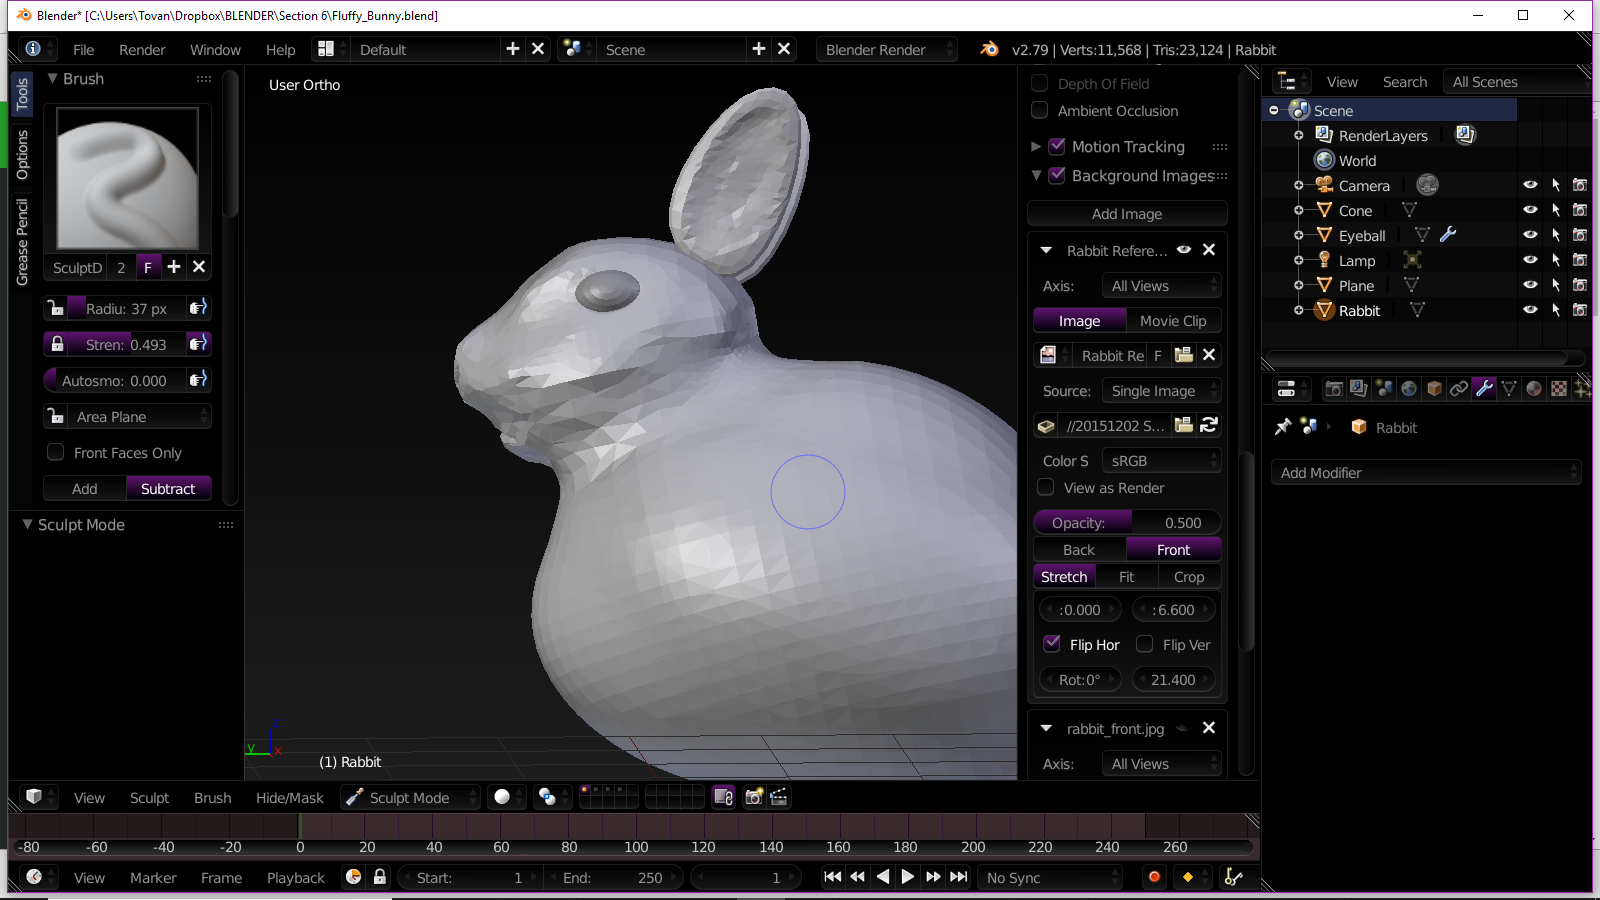
Task: Open the Modifiers properties tab (wrench)
Action: coord(1484,389)
